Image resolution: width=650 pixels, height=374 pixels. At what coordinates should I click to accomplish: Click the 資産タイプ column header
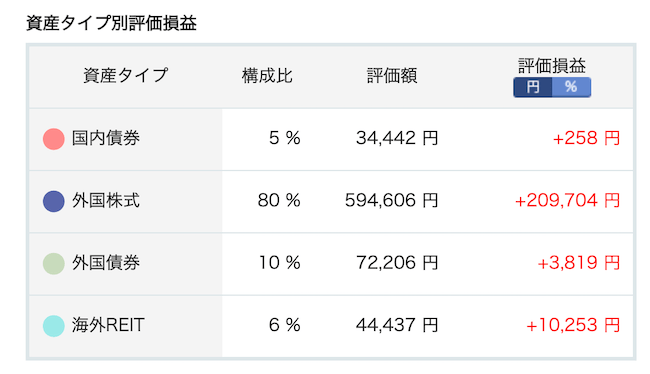[126, 75]
